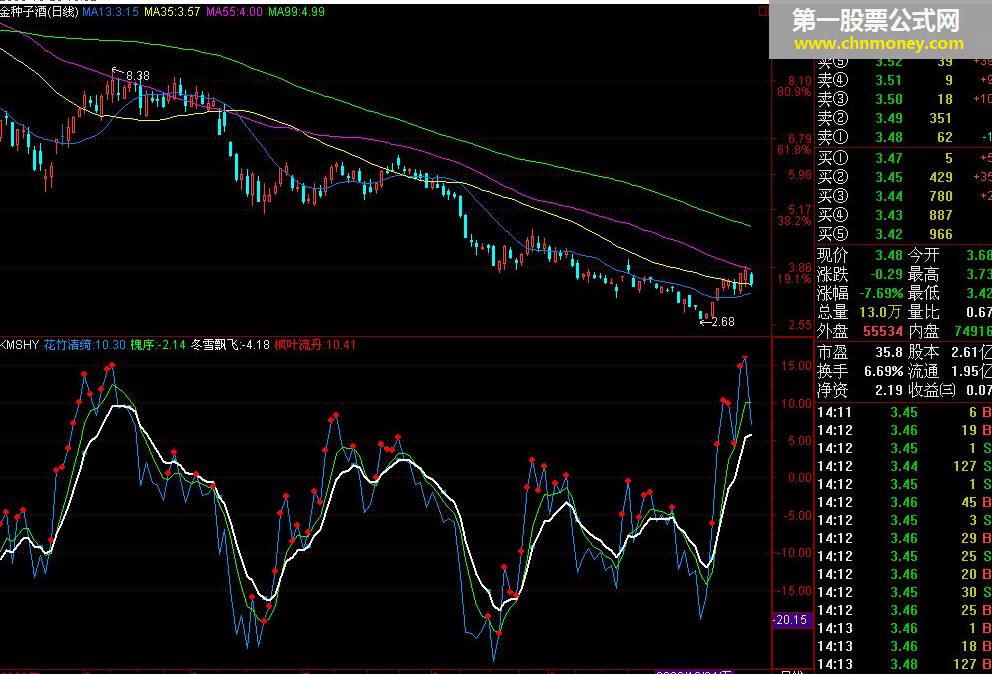
Task: Select the MA35:3.57 moving average label
Action: pos(172,12)
